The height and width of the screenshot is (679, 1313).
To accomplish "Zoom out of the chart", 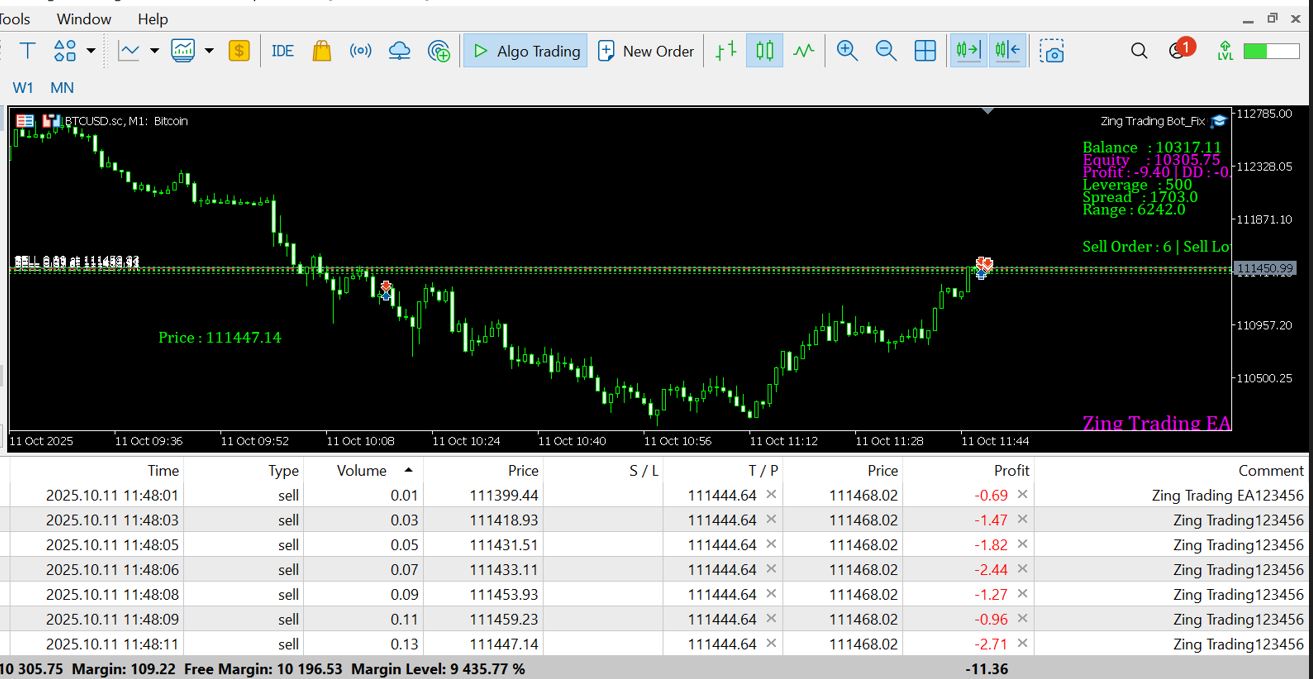I will point(886,51).
